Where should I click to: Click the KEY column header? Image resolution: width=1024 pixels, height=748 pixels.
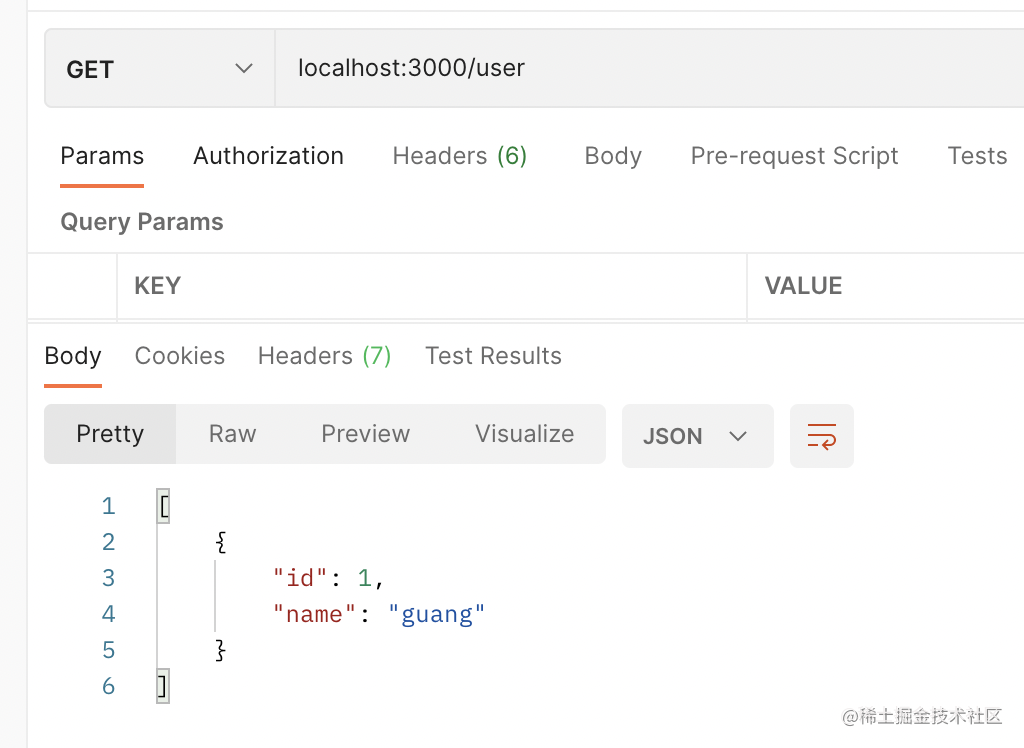tap(157, 286)
